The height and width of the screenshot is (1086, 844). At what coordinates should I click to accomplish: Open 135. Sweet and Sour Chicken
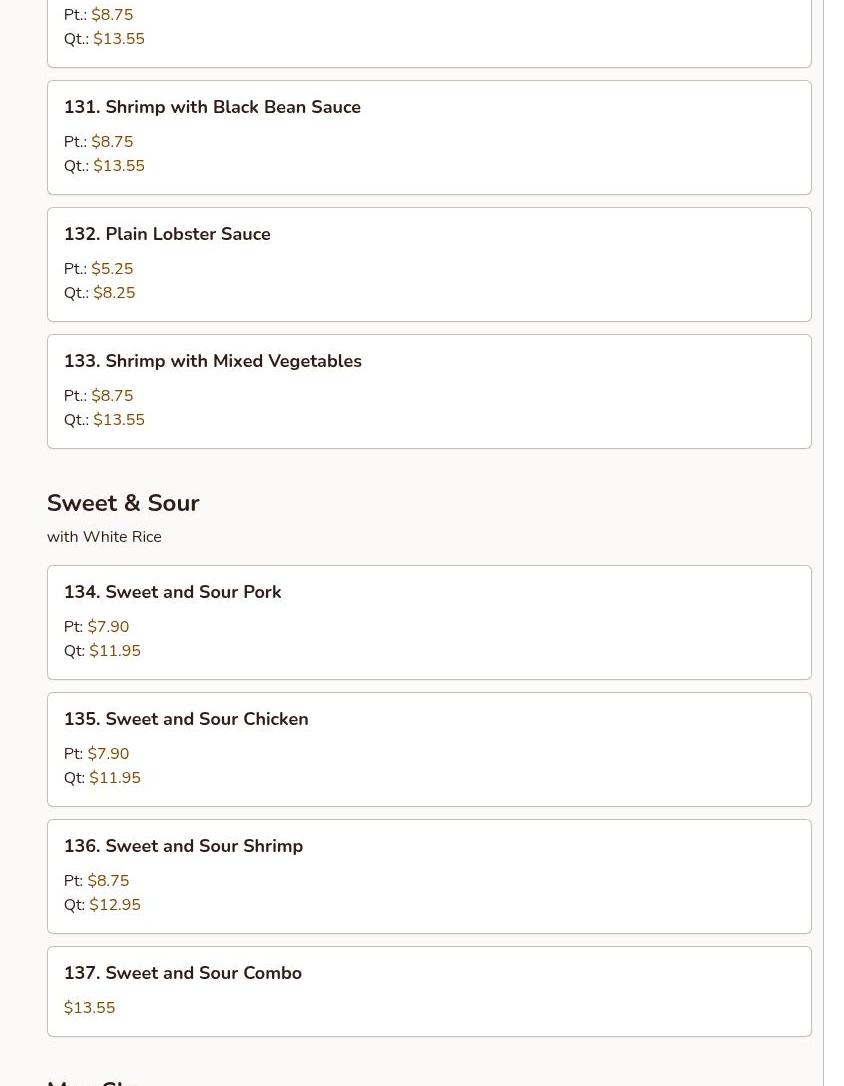pyautogui.click(x=186, y=719)
